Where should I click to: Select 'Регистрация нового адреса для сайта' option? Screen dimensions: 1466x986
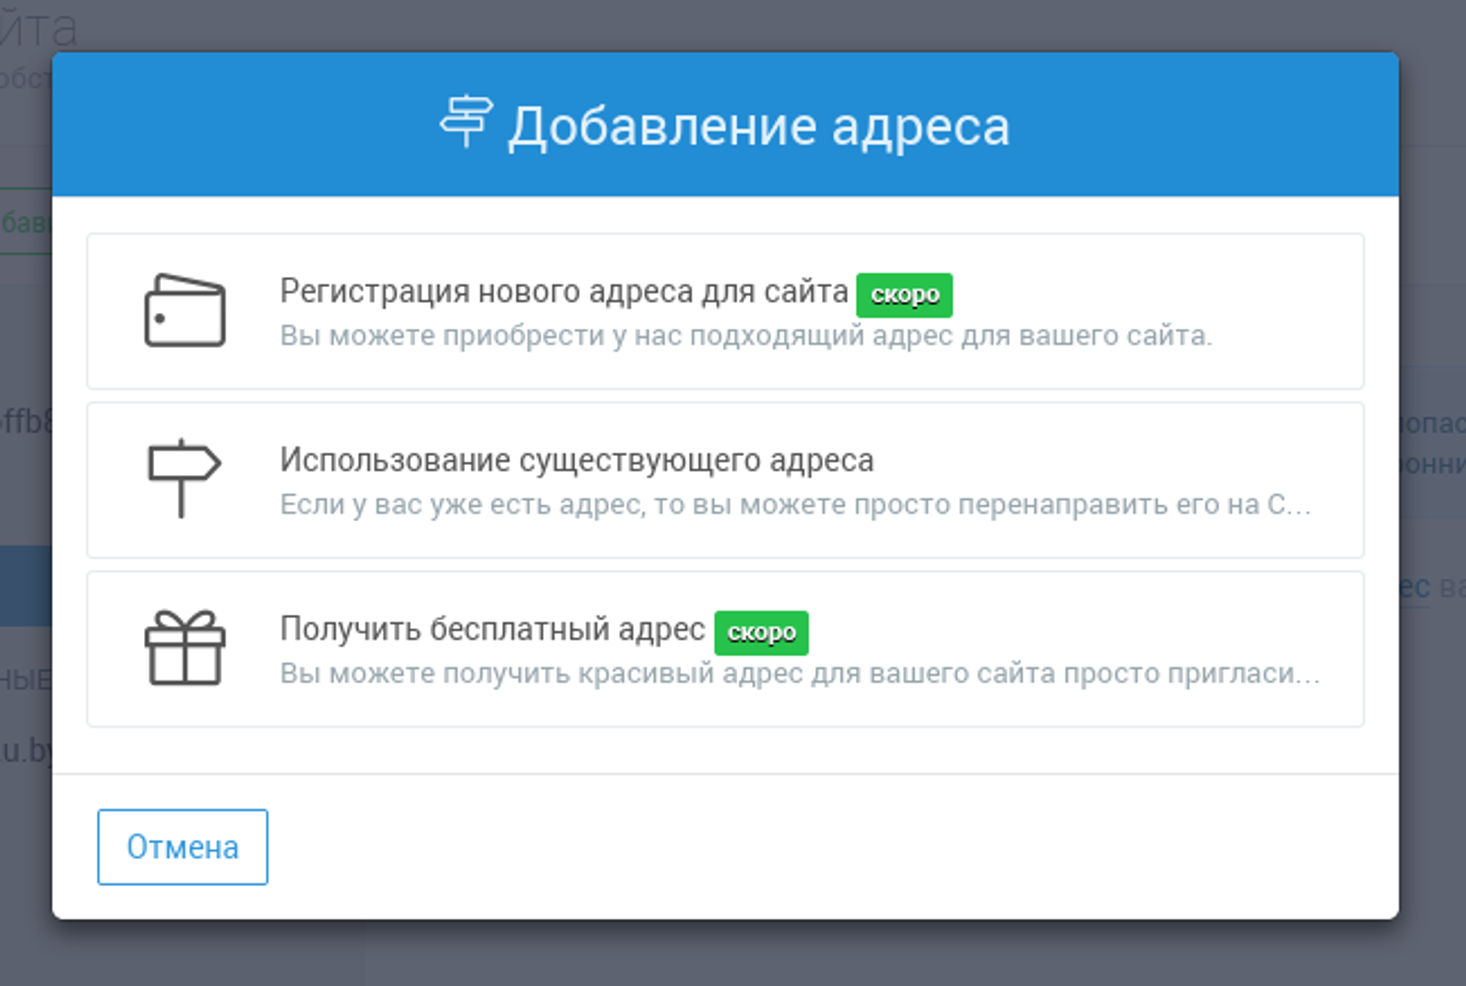725,311
